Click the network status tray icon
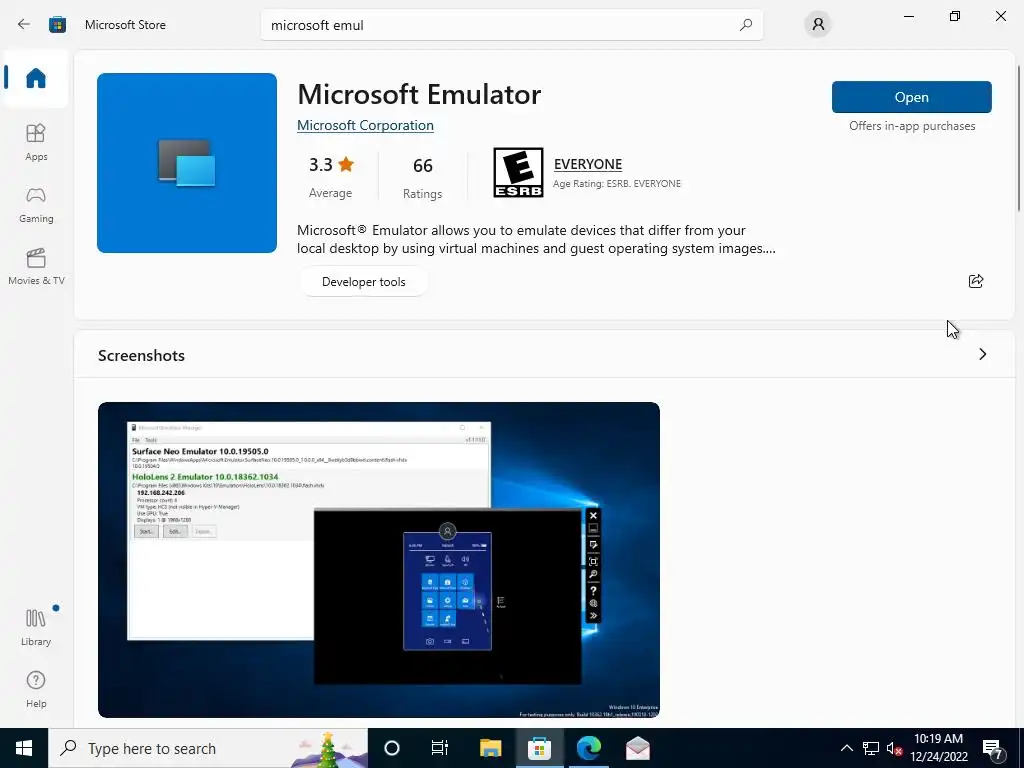 tap(871, 748)
